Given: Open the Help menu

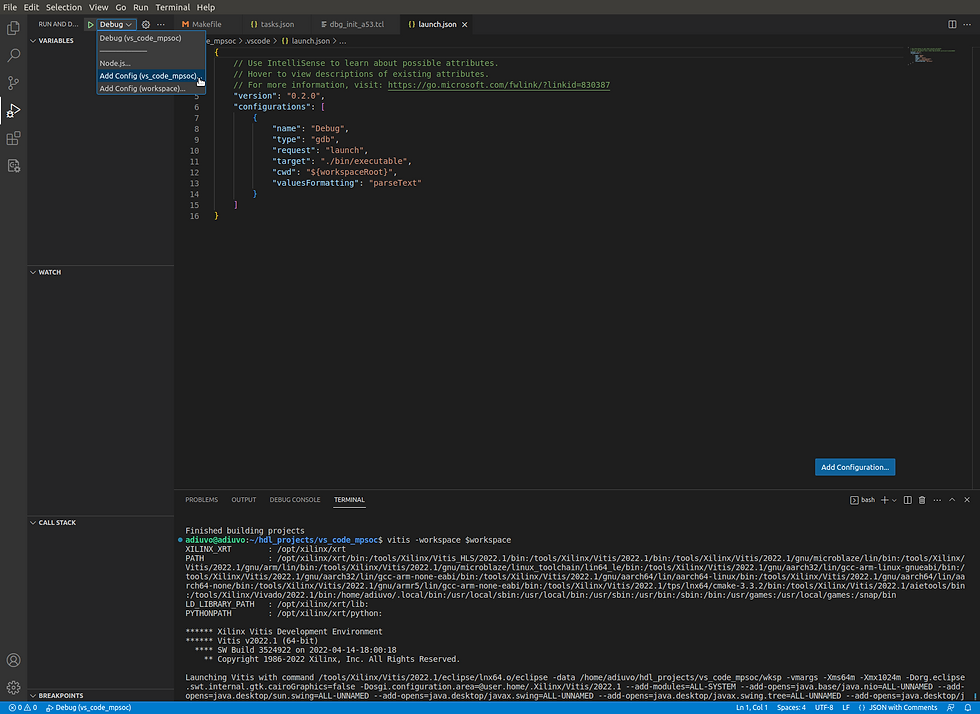Looking at the screenshot, I should 206,8.
